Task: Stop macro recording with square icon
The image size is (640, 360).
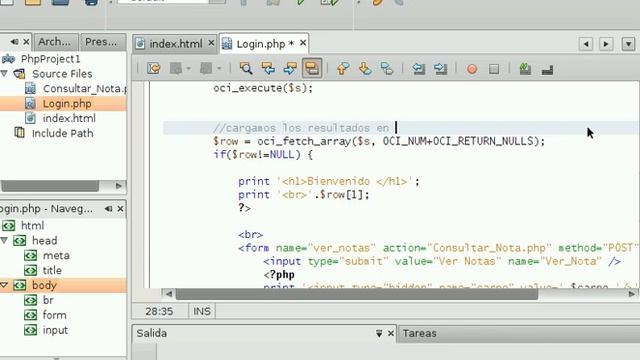Action: pyautogui.click(x=494, y=69)
